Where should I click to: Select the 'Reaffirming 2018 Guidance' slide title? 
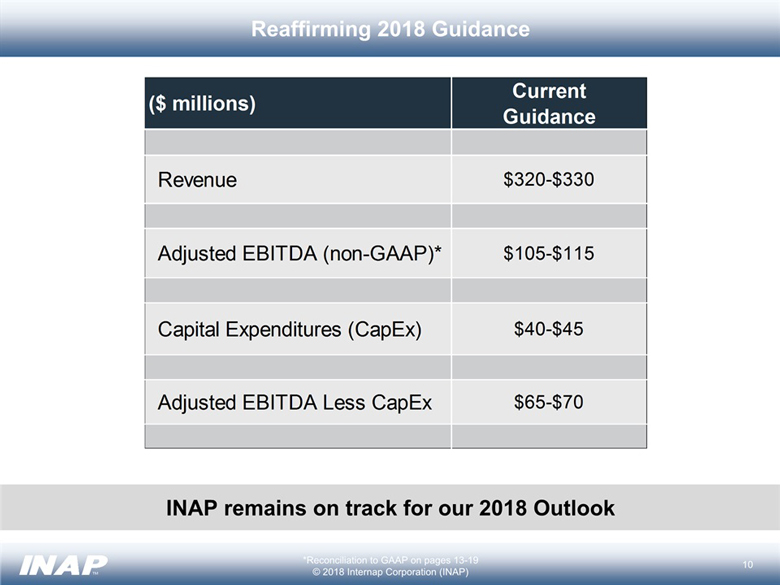tap(390, 29)
